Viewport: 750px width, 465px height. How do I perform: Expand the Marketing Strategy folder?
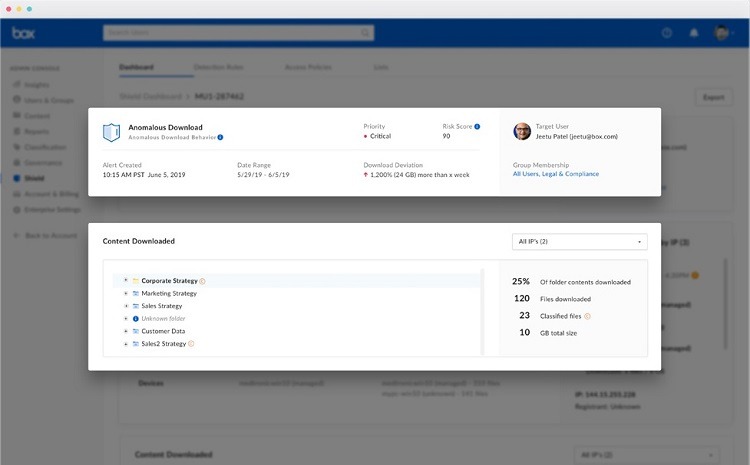click(126, 293)
